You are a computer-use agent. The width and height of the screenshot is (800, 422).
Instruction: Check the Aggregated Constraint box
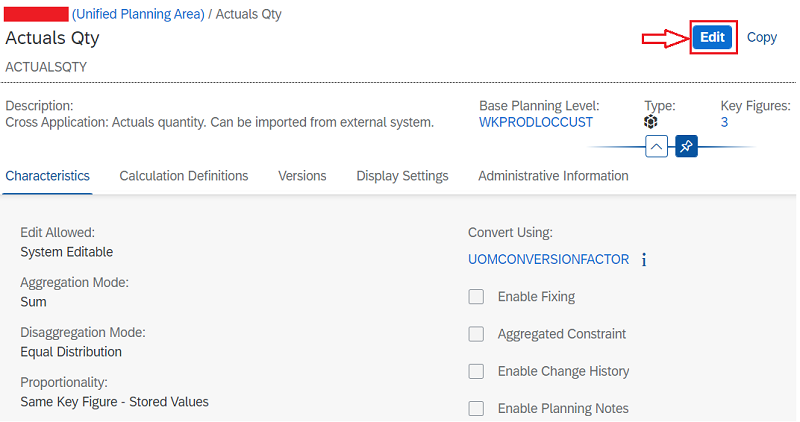[476, 334]
